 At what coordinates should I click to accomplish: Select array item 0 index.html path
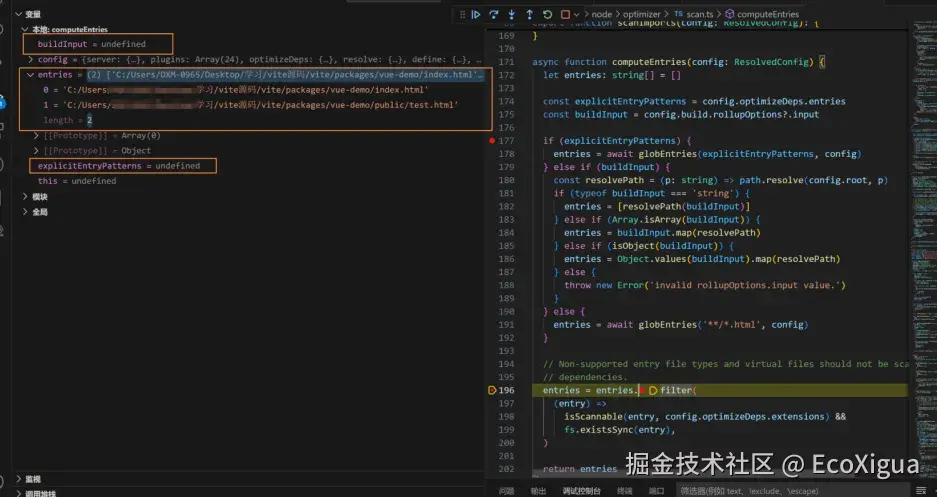click(x=235, y=90)
